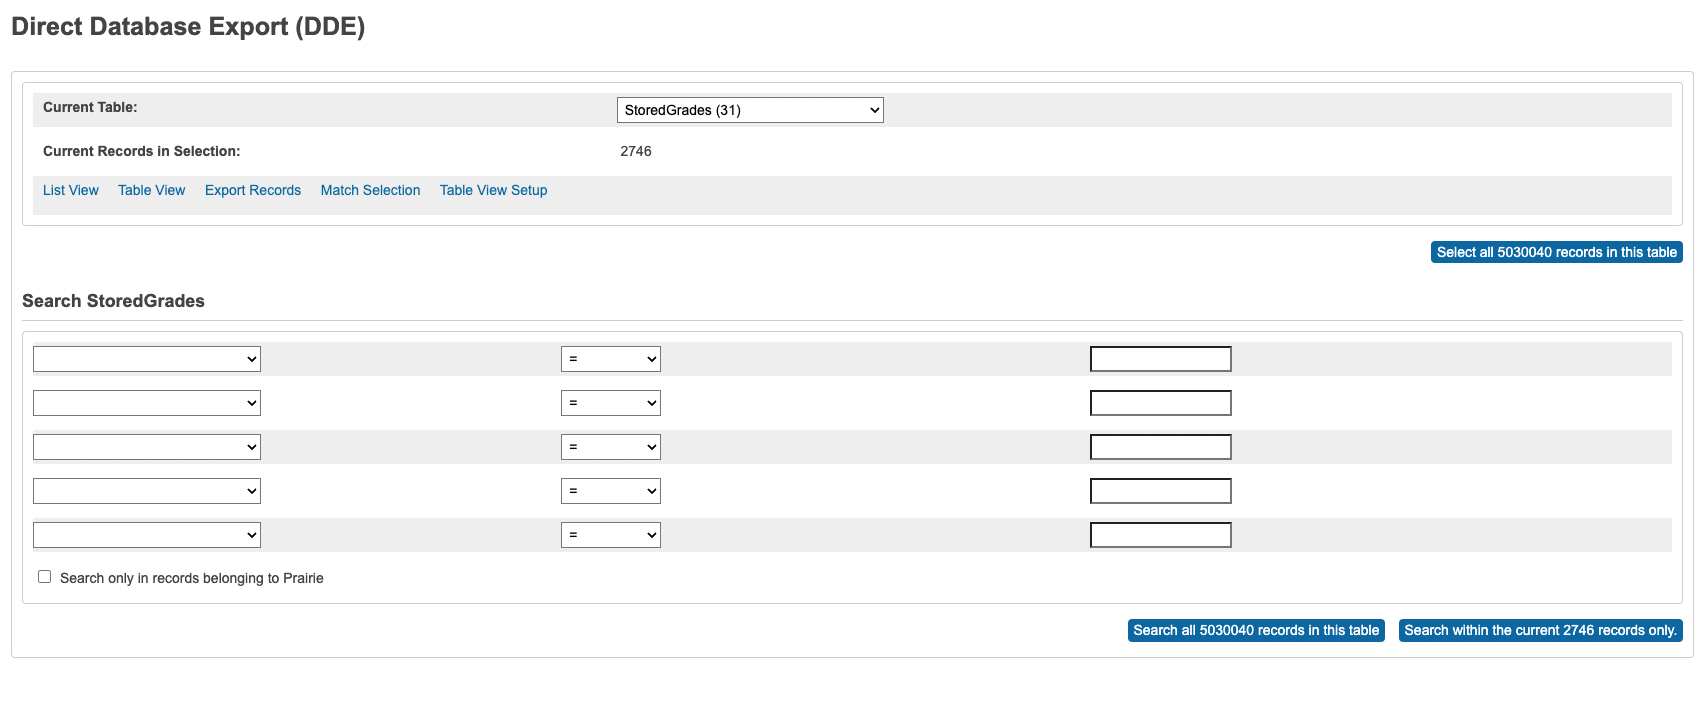This screenshot has height=717, width=1705.
Task: Click Search all 5030040 records in this table
Action: pyautogui.click(x=1256, y=630)
